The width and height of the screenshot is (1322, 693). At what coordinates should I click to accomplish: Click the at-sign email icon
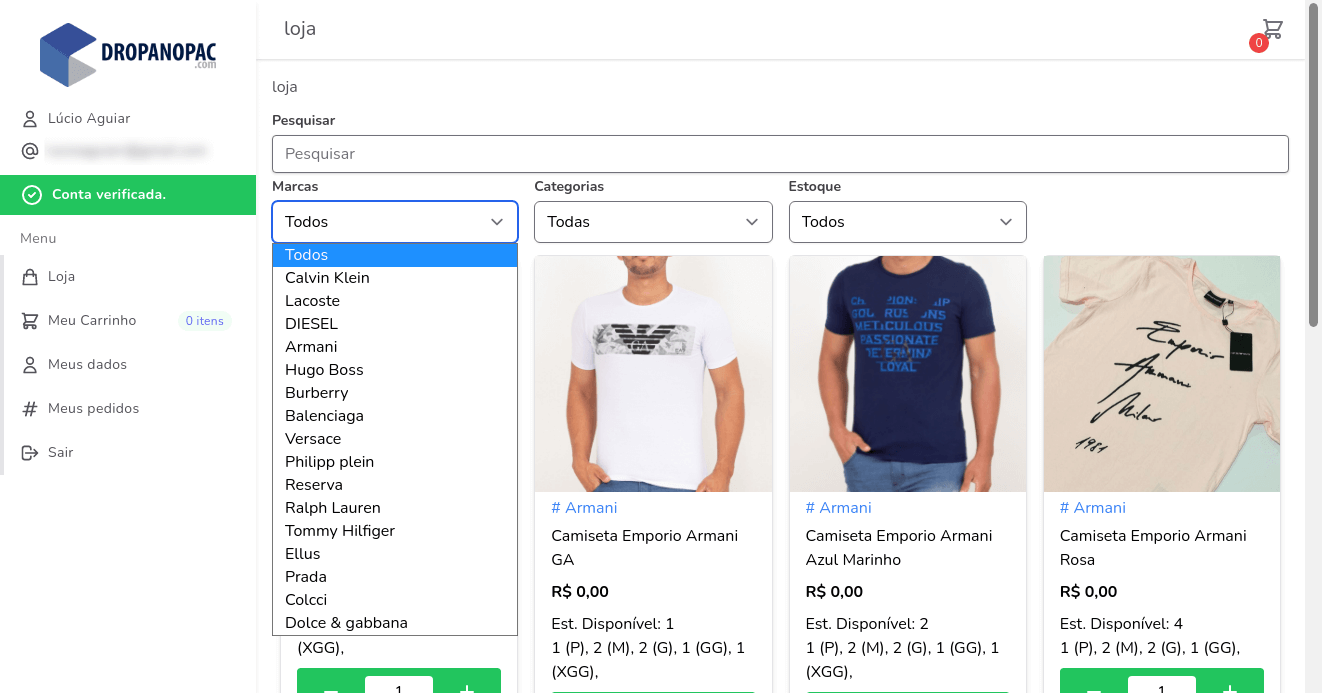click(x=30, y=151)
